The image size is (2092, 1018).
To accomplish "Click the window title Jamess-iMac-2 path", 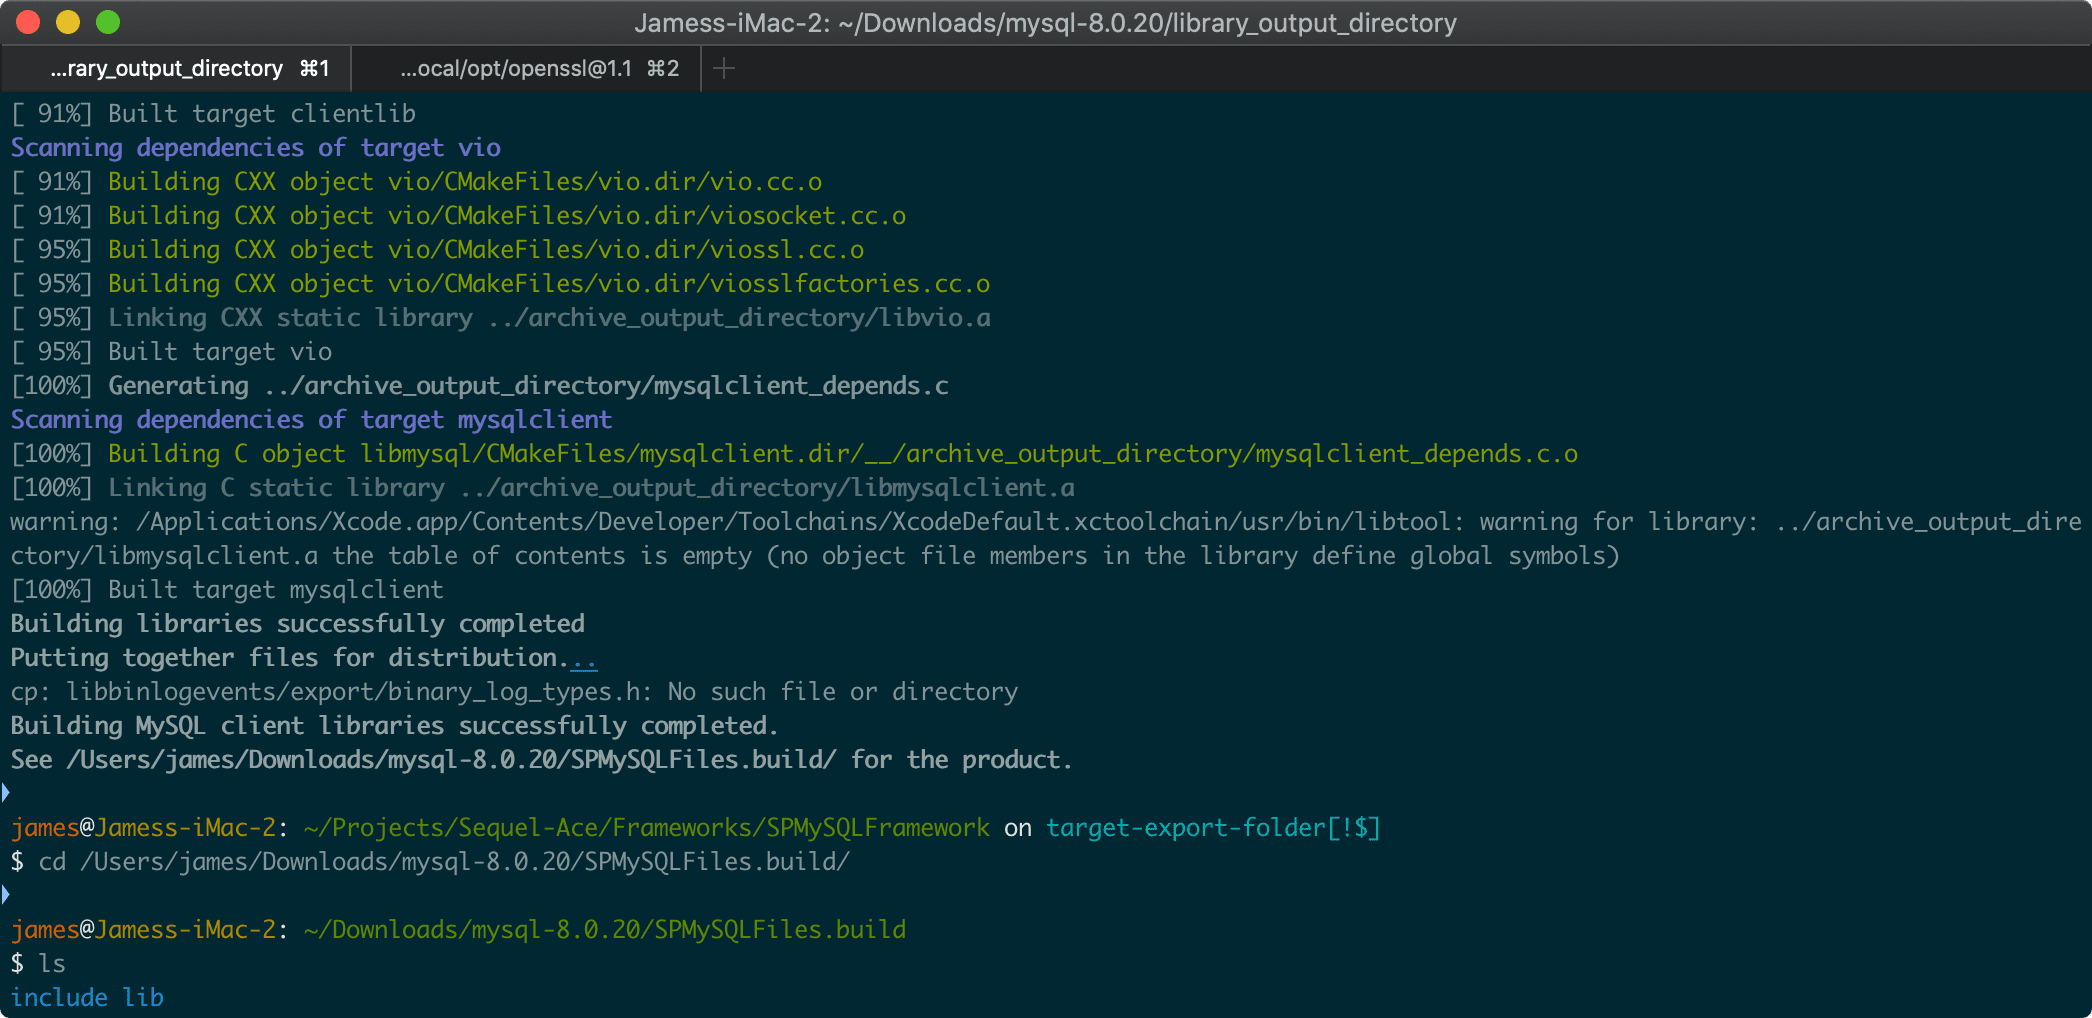I will point(1045,22).
